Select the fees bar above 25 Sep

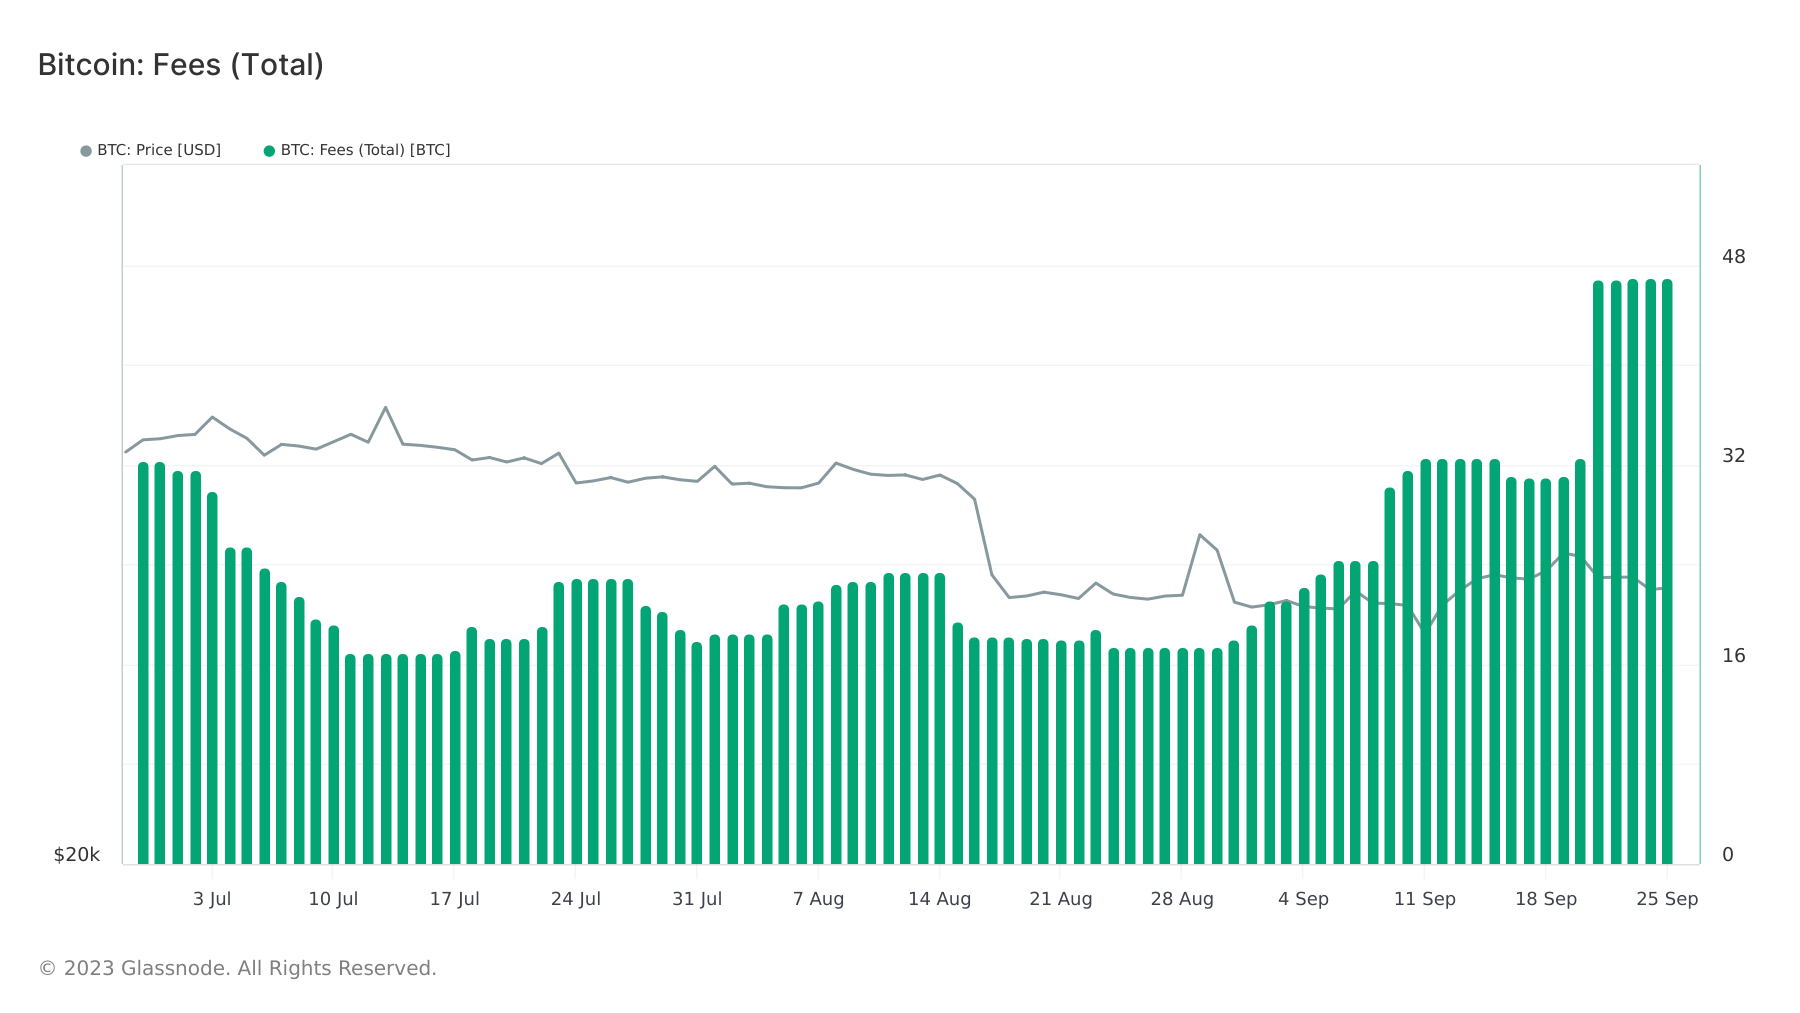[1667, 572]
